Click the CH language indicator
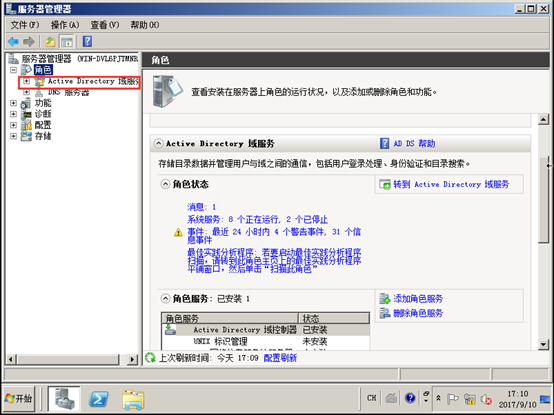The height and width of the screenshot is (415, 554). pyautogui.click(x=371, y=398)
